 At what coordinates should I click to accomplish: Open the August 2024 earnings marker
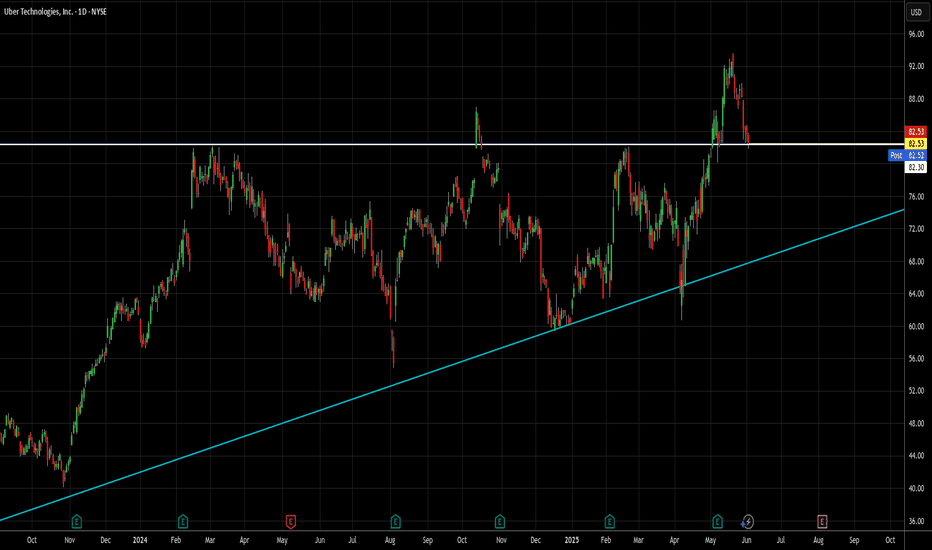click(395, 522)
